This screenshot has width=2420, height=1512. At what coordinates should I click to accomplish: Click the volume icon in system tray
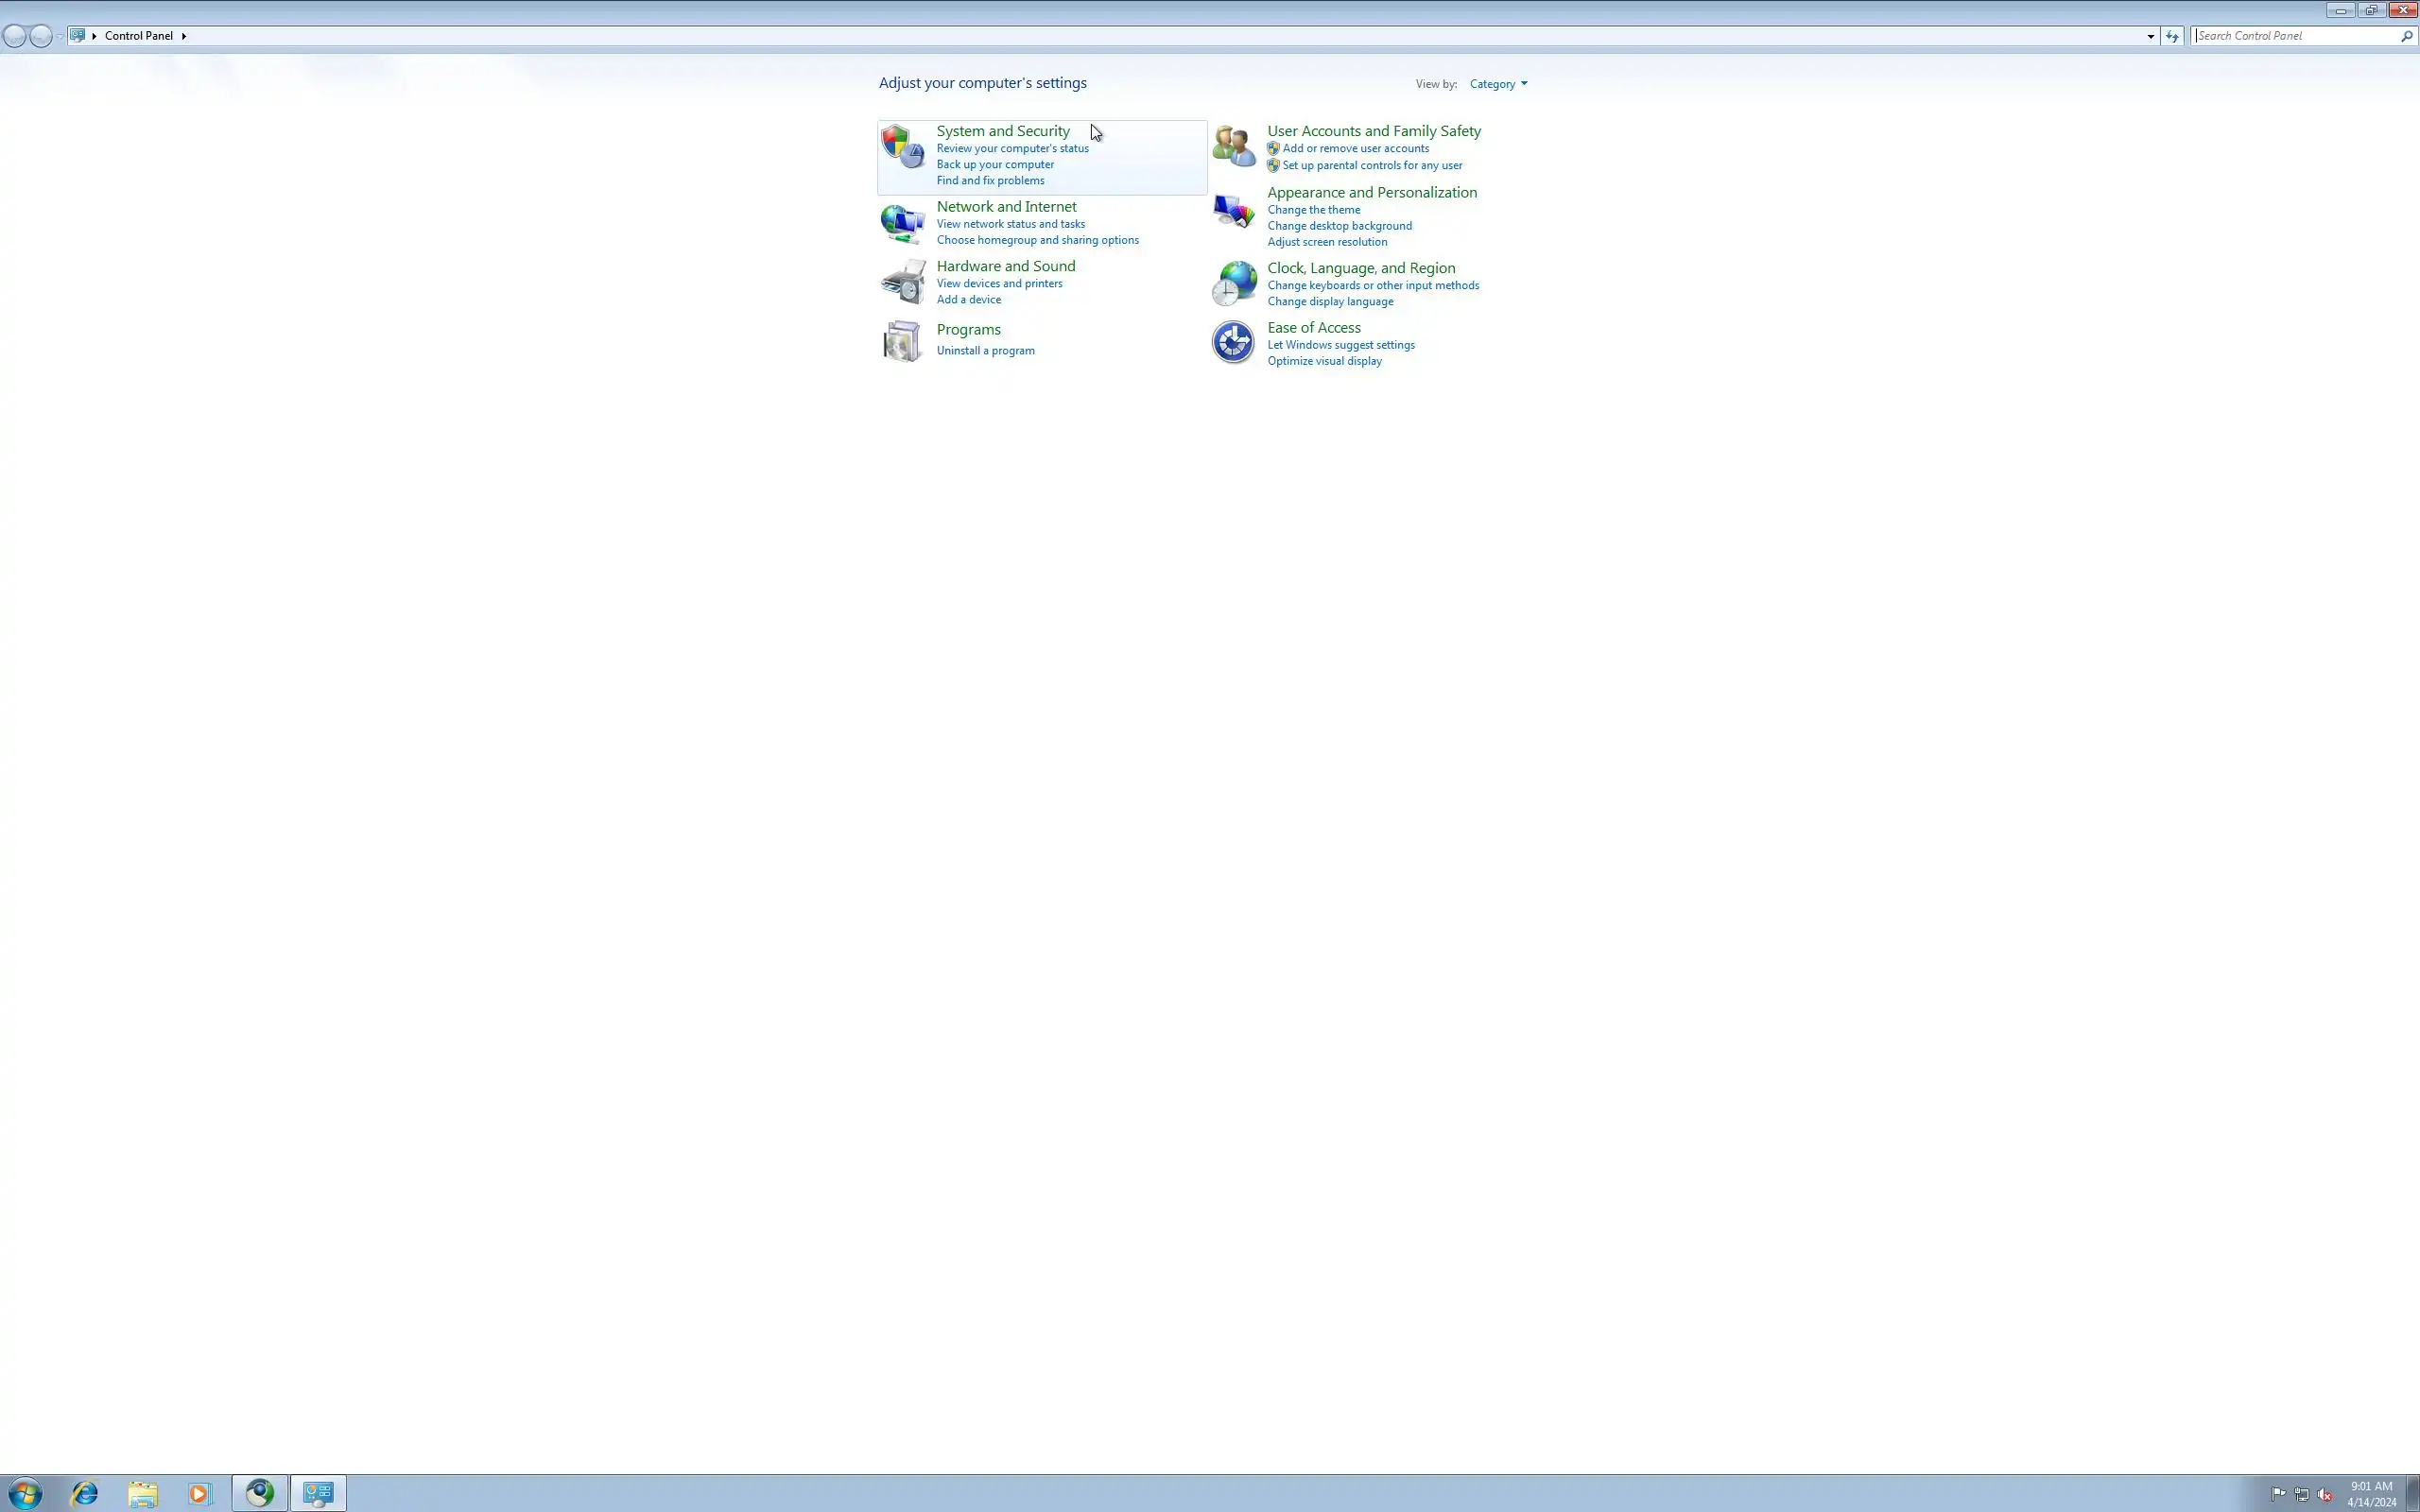coord(2324,1494)
